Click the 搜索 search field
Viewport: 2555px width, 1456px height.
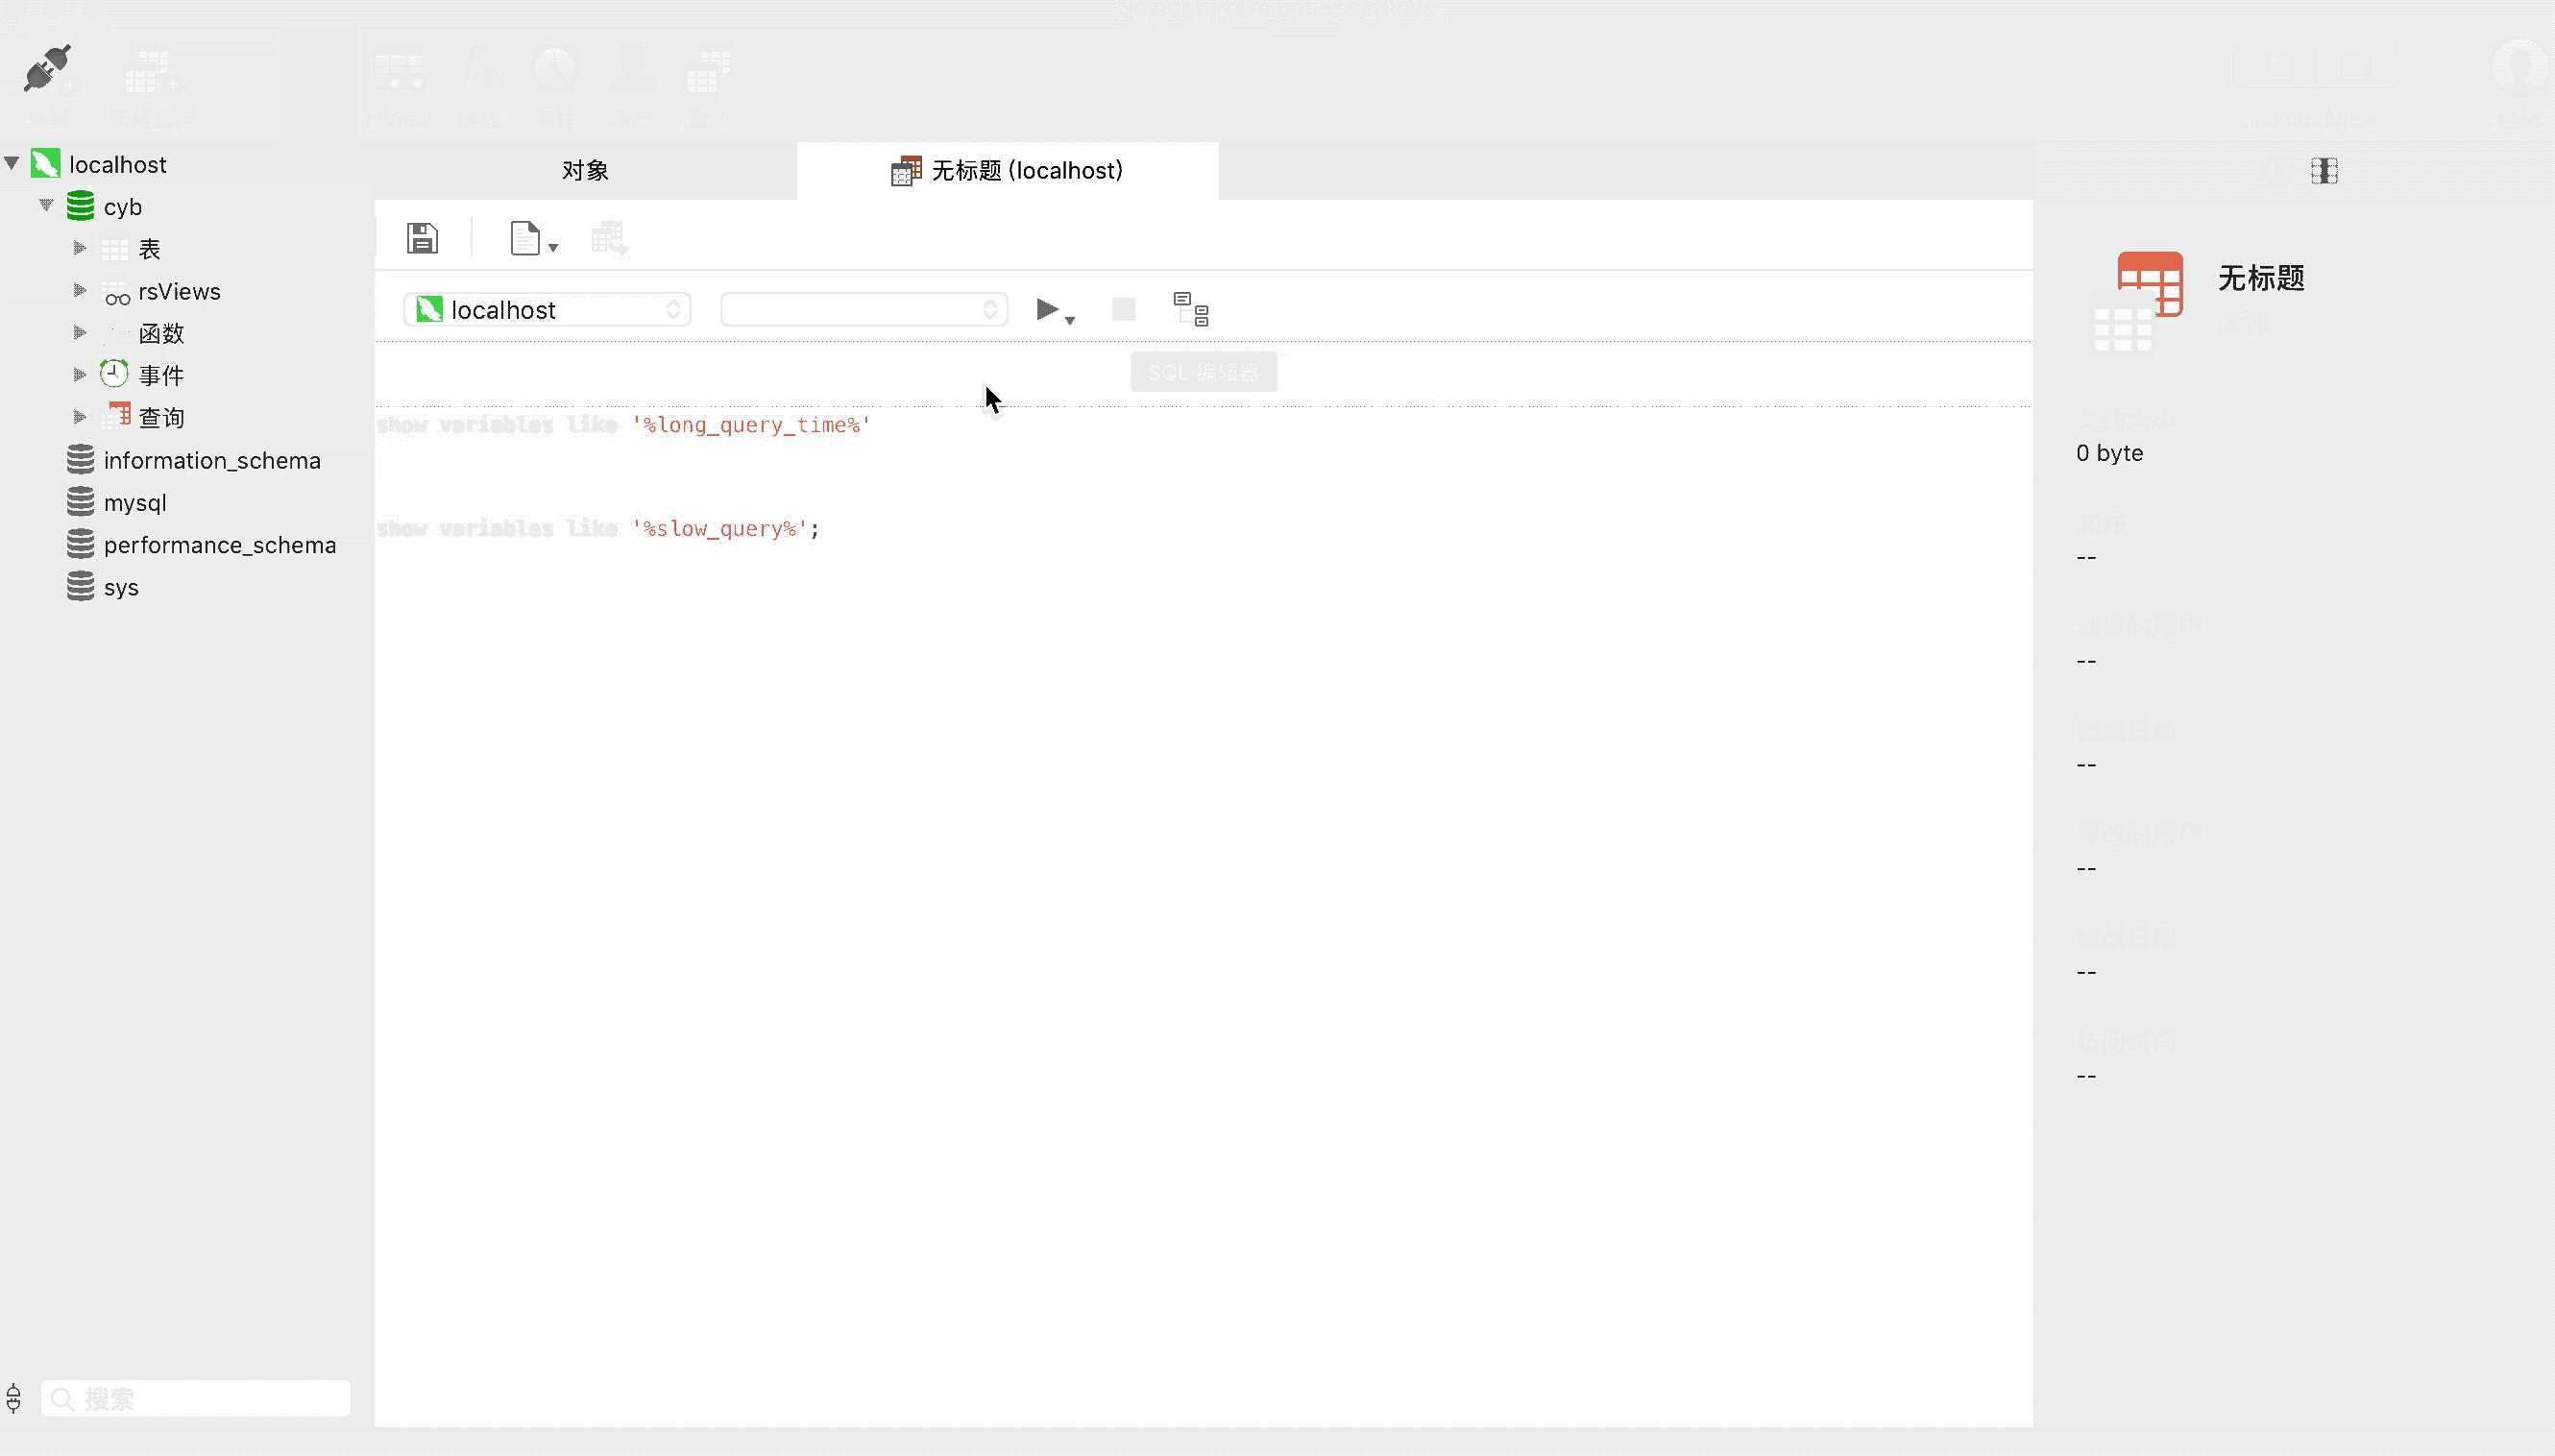click(195, 1398)
